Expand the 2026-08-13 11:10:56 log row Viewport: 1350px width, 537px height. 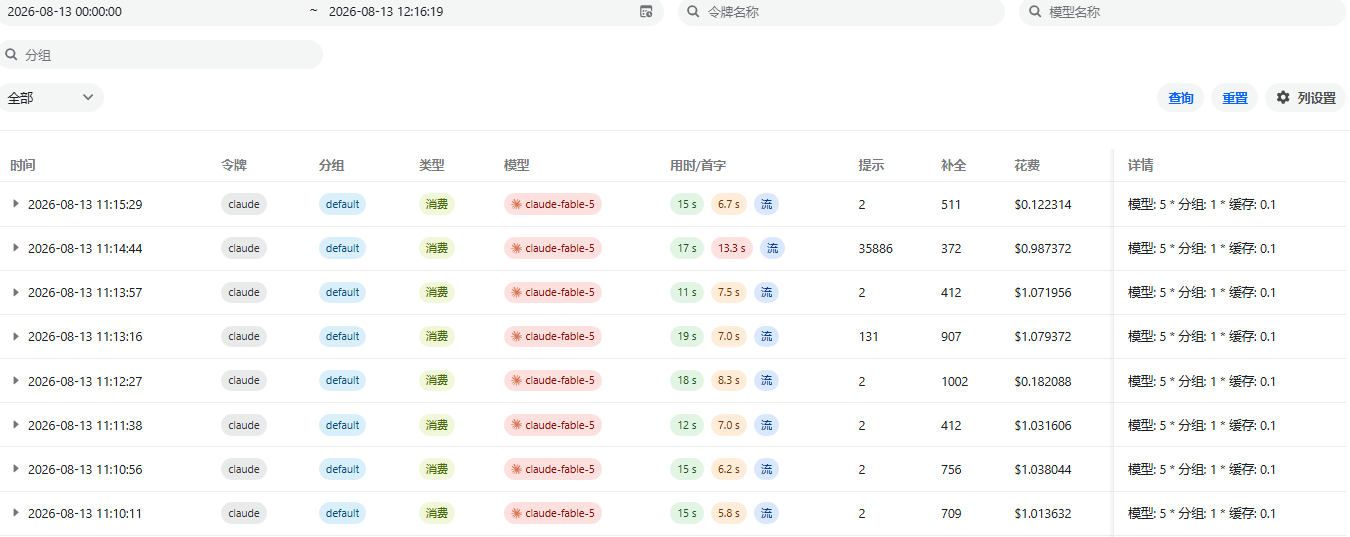tap(15, 469)
